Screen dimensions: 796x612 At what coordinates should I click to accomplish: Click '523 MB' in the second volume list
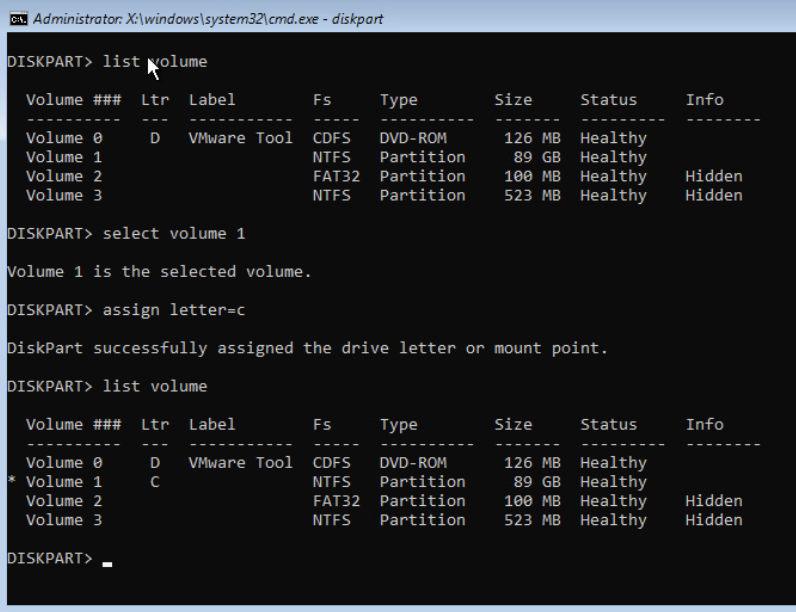pyautogui.click(x=533, y=520)
